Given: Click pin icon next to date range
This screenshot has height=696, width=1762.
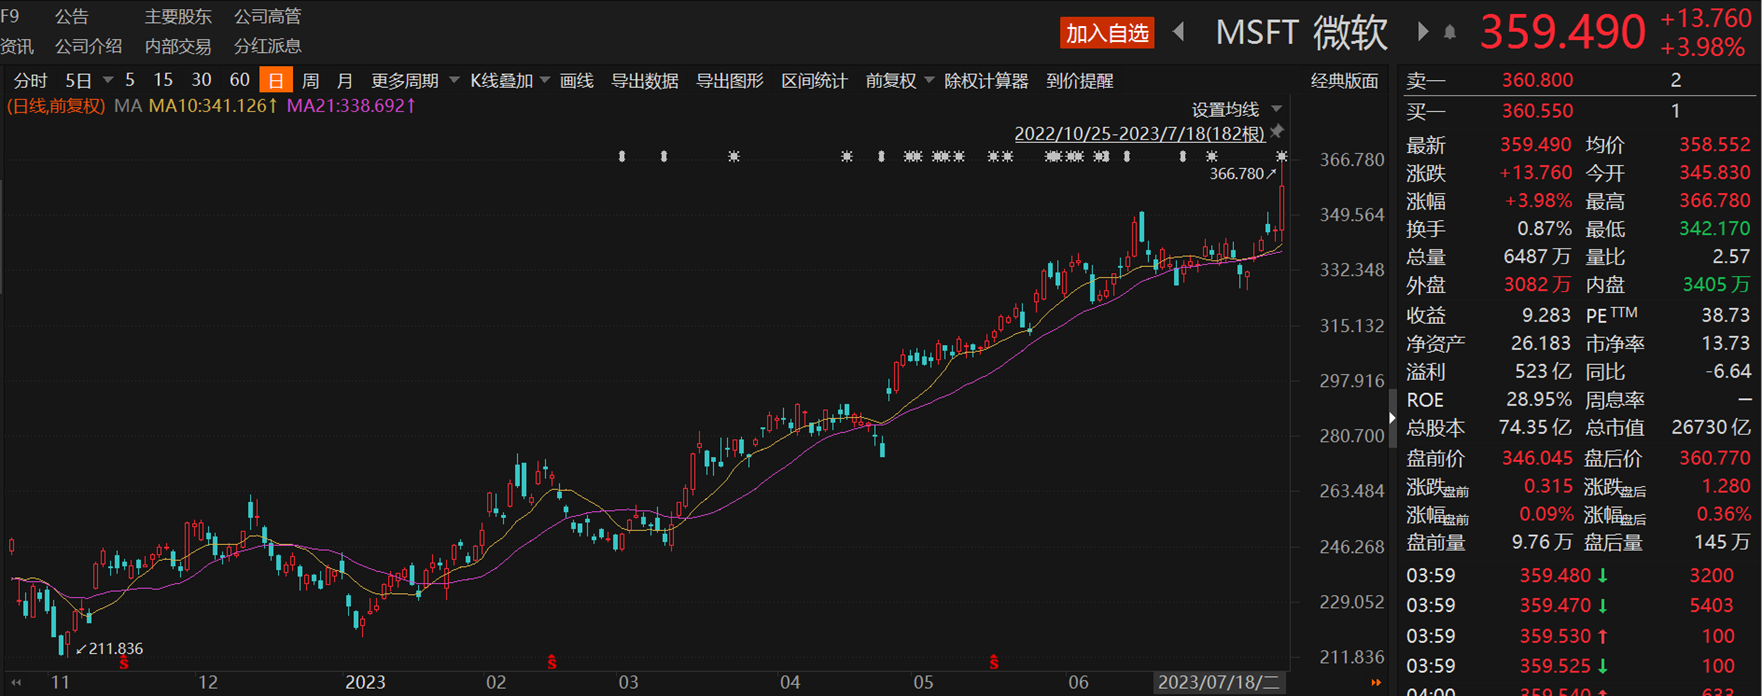Looking at the screenshot, I should tap(1277, 132).
